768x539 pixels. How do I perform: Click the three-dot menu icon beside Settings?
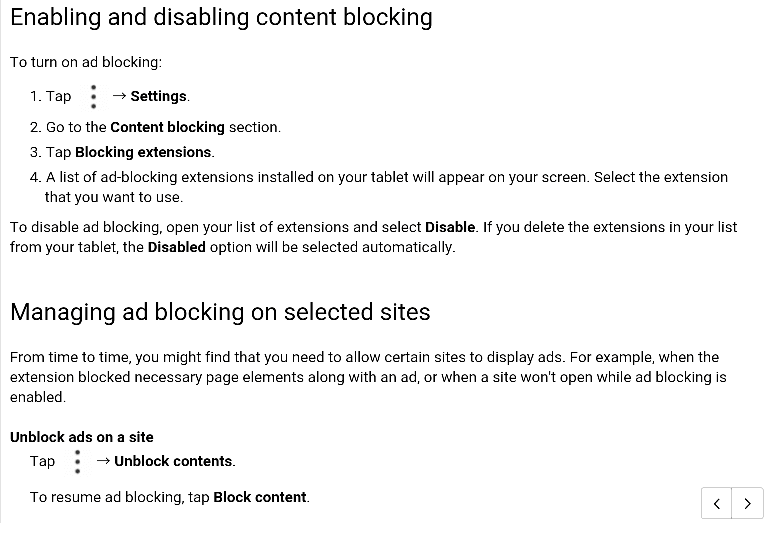[94, 97]
